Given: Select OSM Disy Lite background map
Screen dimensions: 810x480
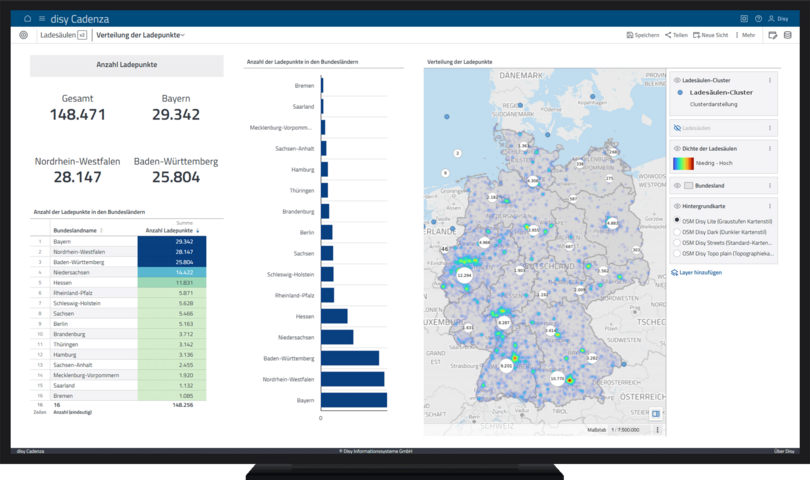Looking at the screenshot, I should [677, 221].
